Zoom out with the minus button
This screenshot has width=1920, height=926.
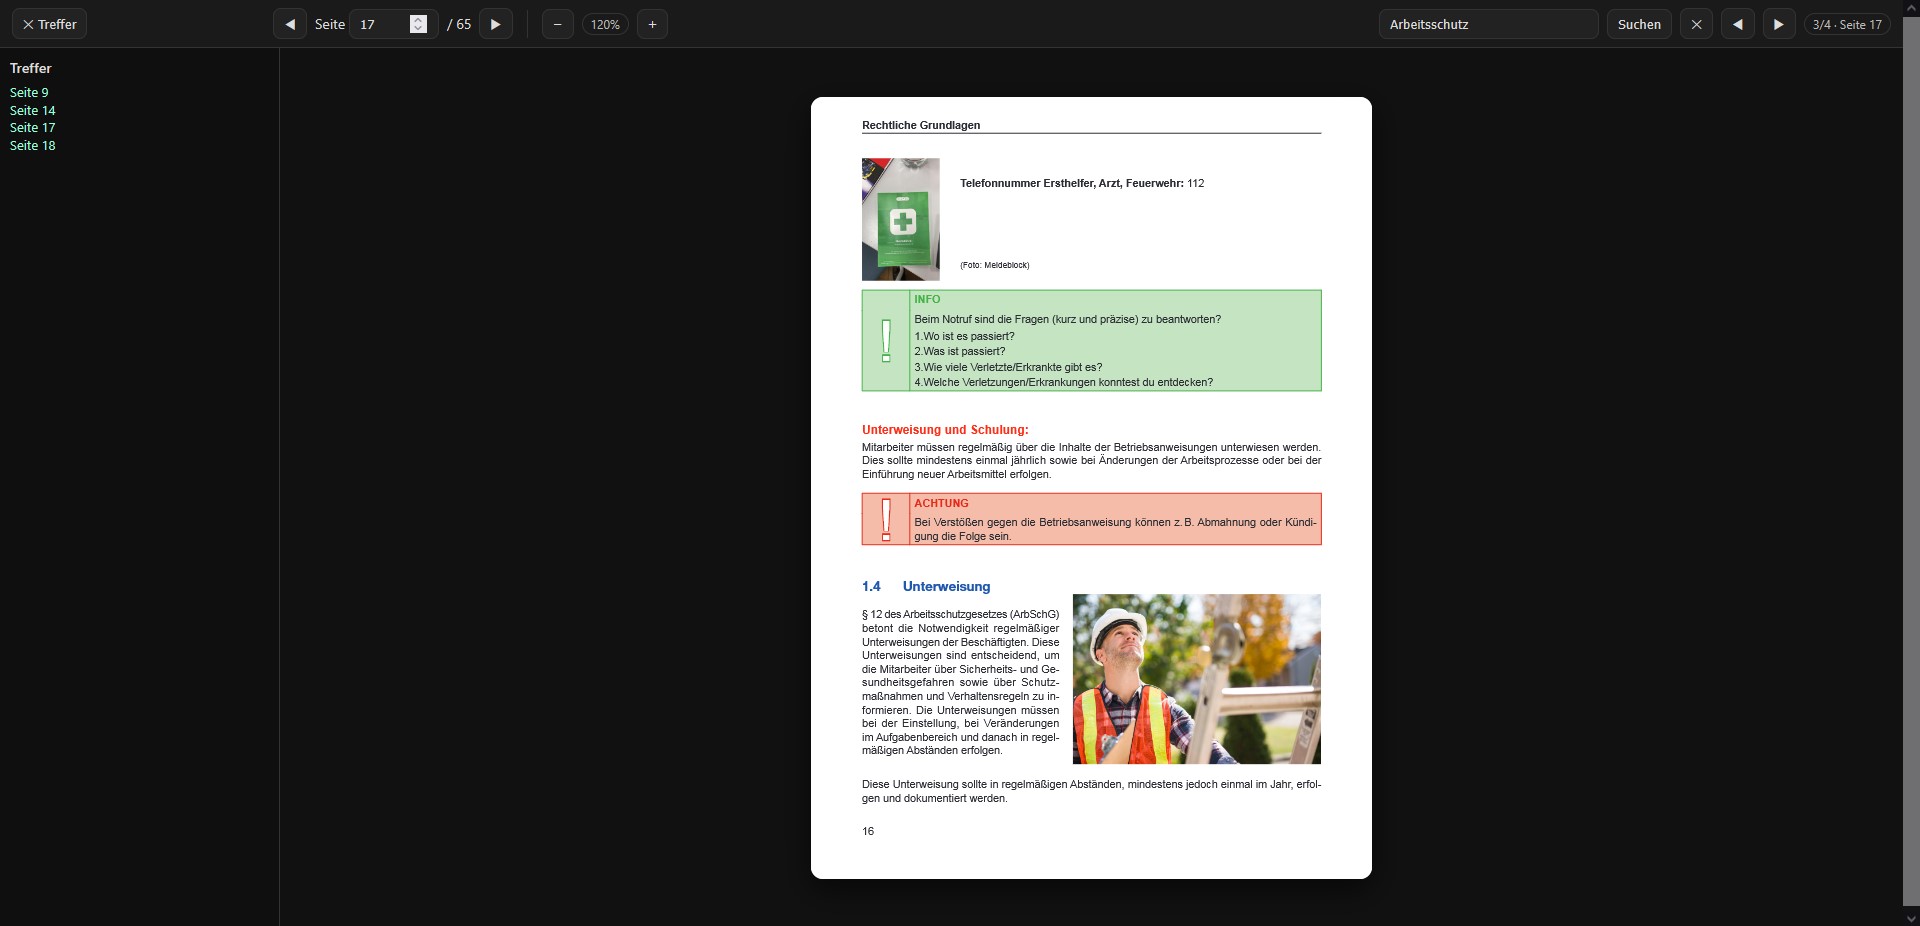(x=557, y=24)
